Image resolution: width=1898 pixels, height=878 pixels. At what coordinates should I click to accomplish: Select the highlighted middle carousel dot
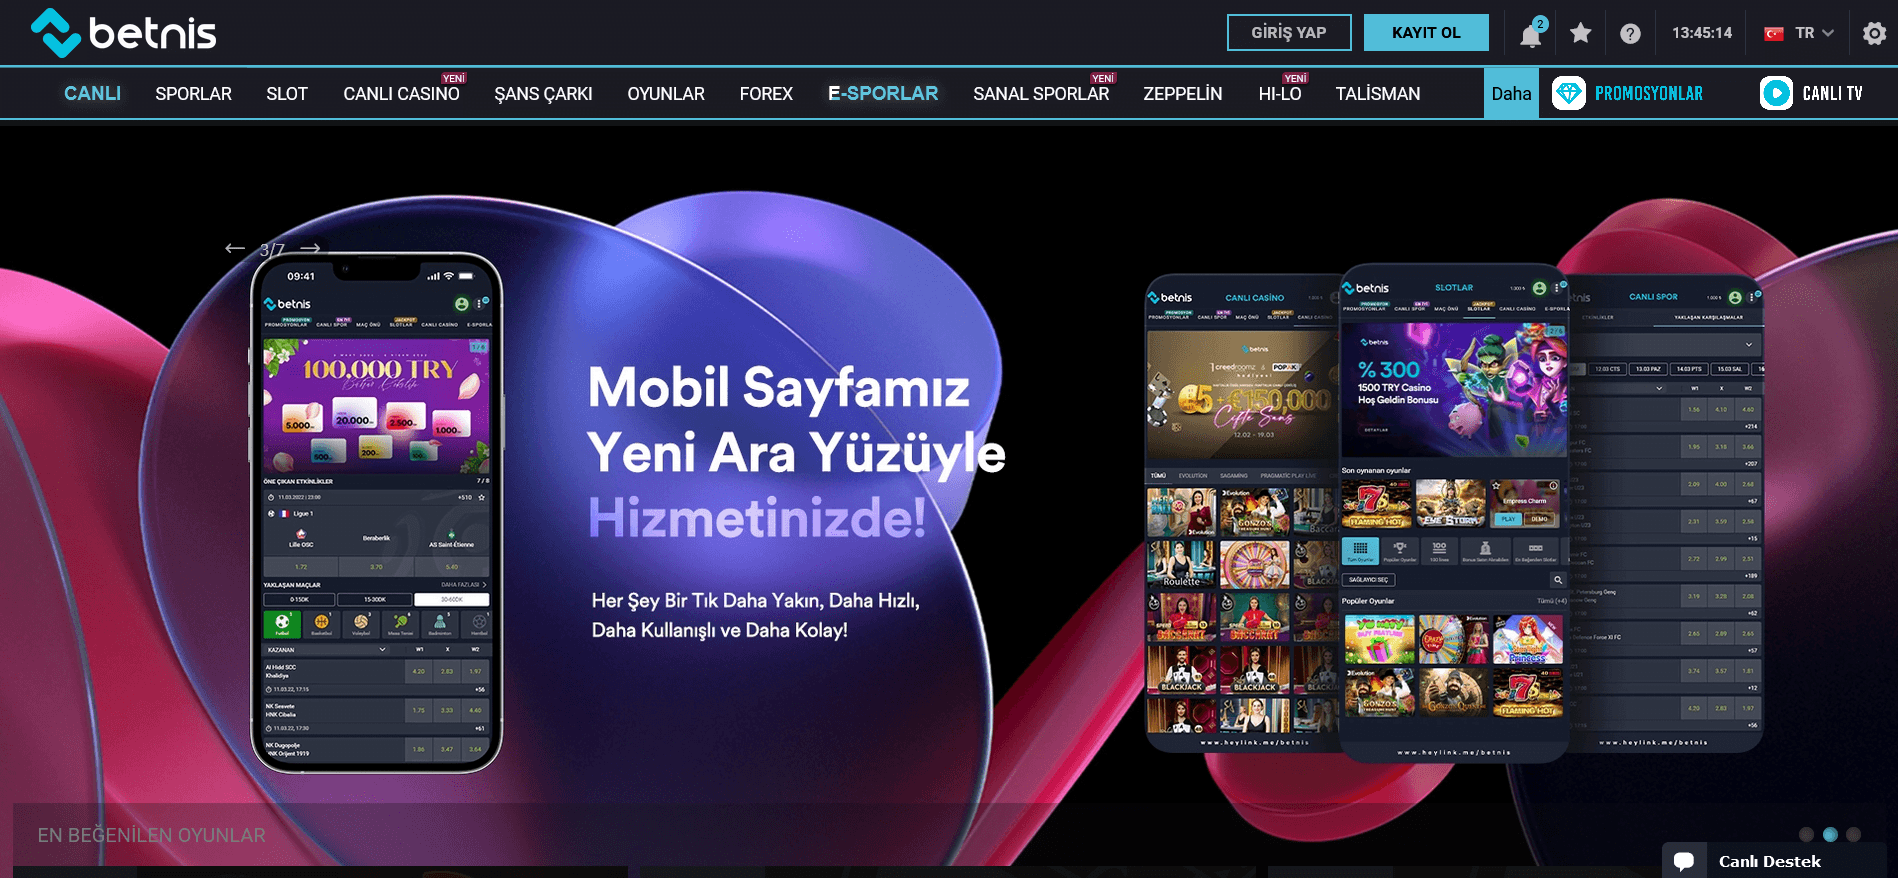tap(1830, 834)
